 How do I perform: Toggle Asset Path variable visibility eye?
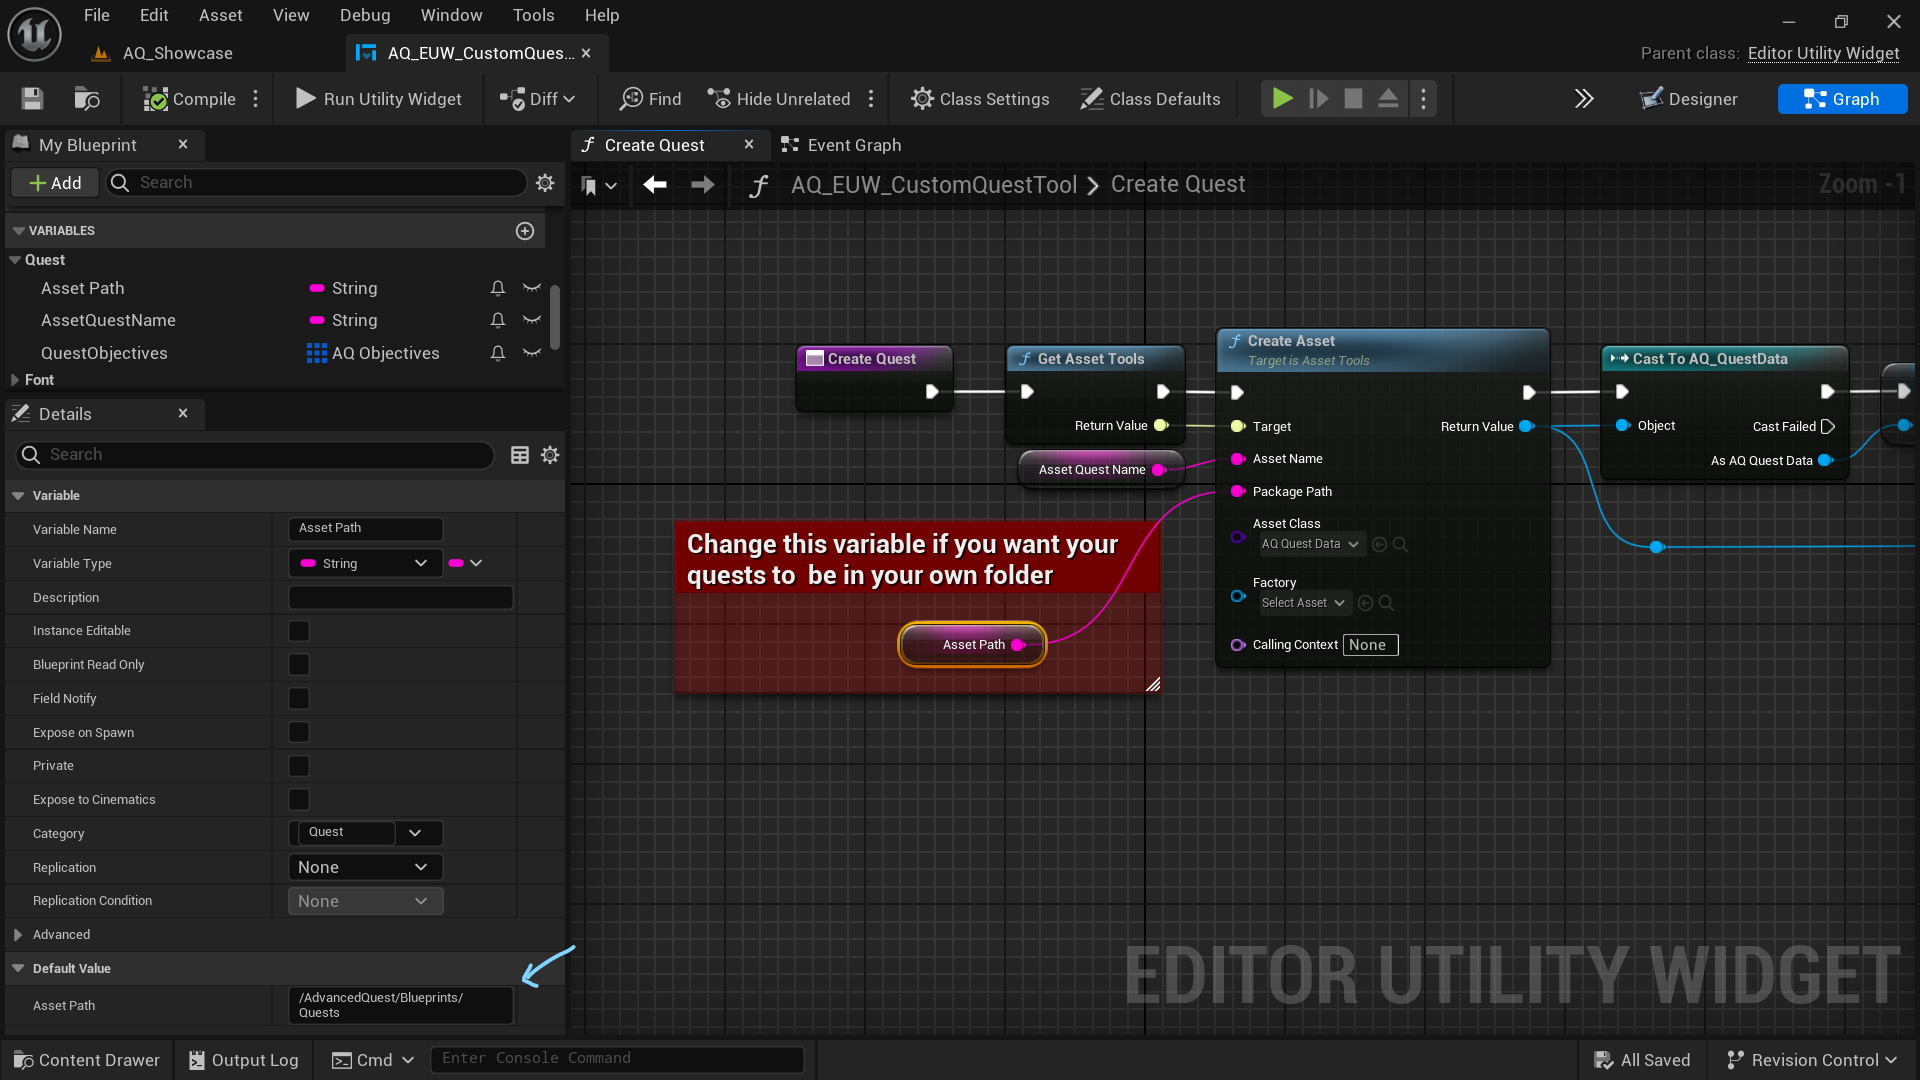pos(532,288)
